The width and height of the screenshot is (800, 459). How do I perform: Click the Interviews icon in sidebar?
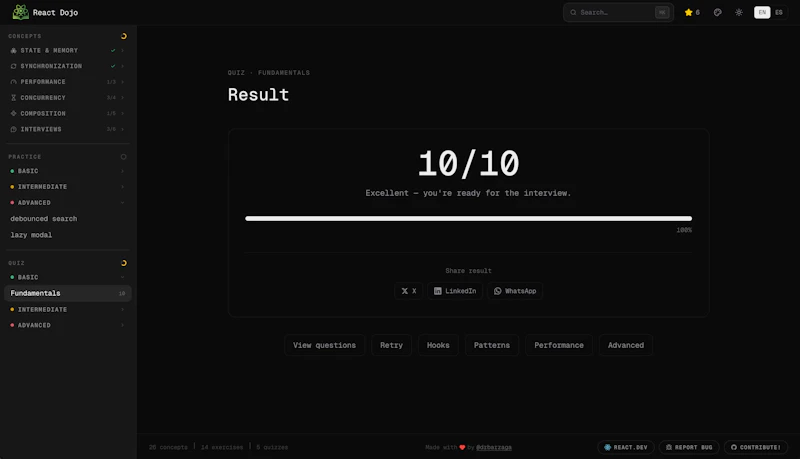tap(13, 130)
